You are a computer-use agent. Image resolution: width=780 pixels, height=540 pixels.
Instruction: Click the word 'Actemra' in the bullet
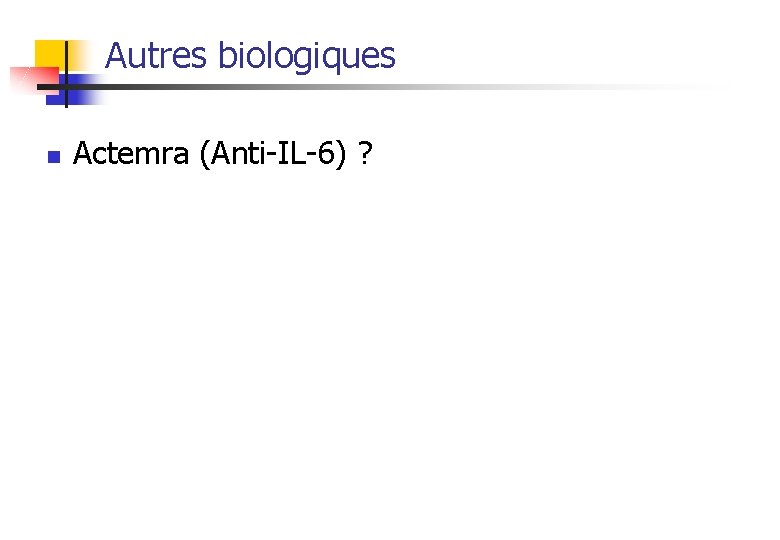point(131,153)
